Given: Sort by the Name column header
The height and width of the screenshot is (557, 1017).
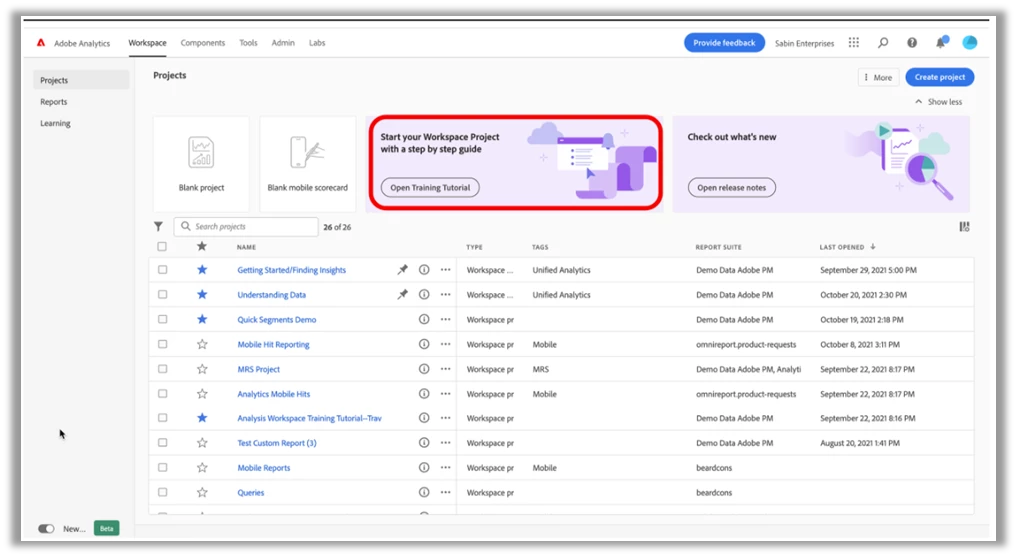Looking at the screenshot, I should tap(246, 247).
